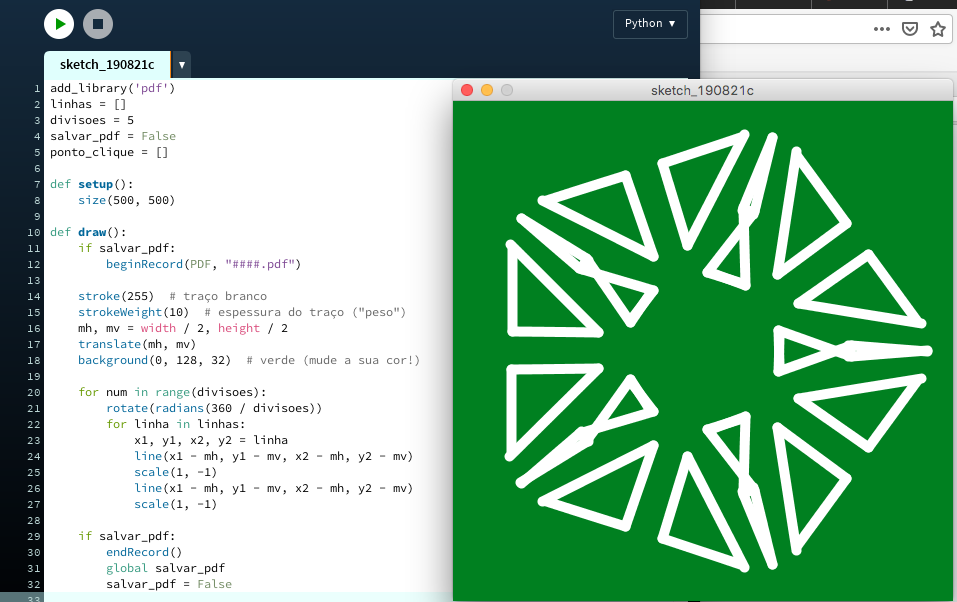Image resolution: width=957 pixels, height=602 pixels.
Task: Click line number 18 in the gutter
Action: 36,360
